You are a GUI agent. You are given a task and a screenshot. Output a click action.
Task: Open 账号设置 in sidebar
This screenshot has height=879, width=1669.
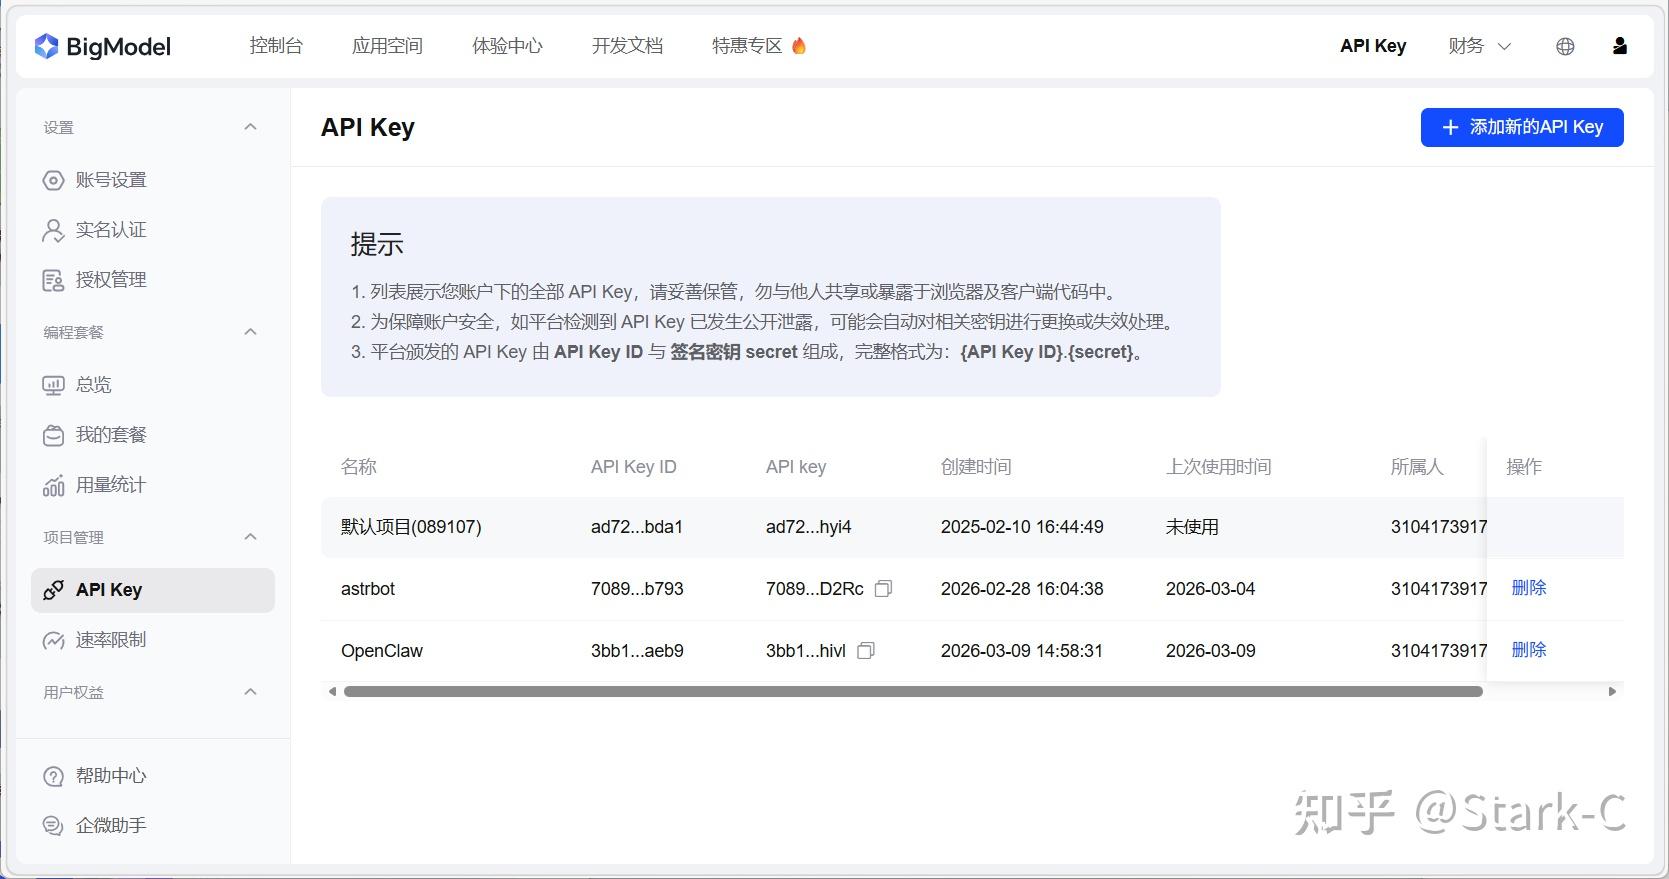110,180
